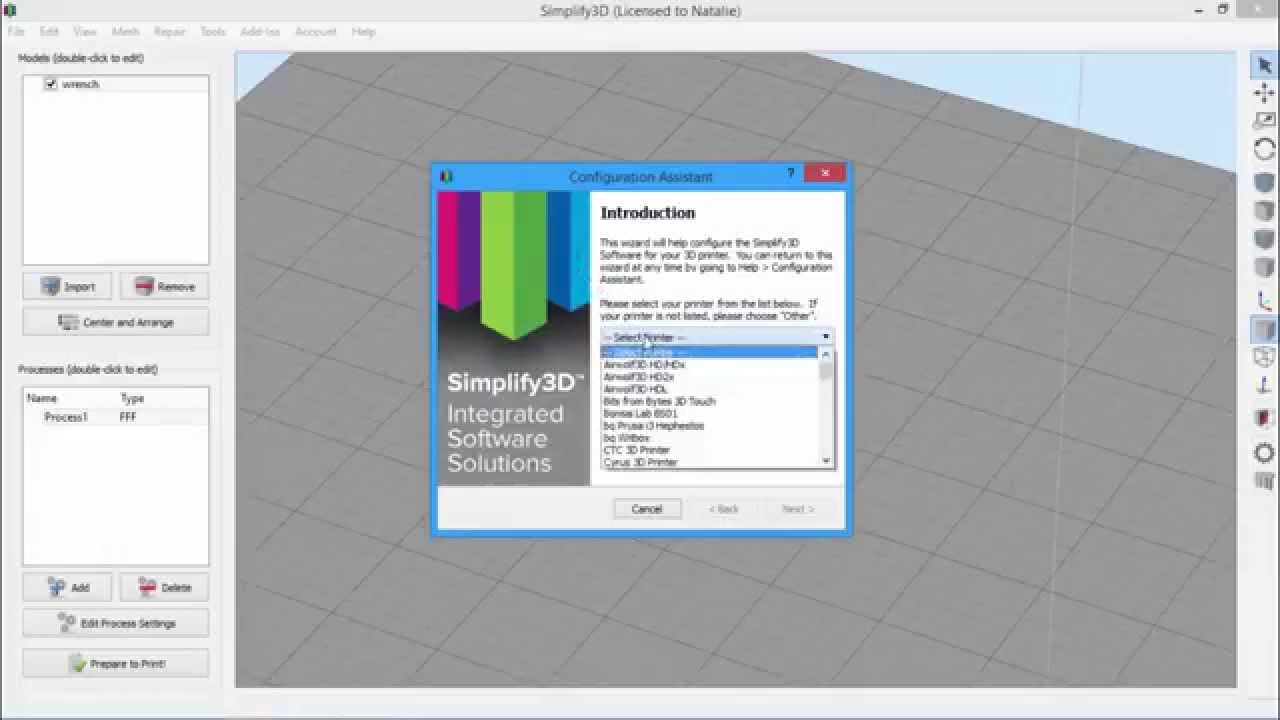Open the View menu
This screenshot has width=1280, height=720.
(x=85, y=32)
